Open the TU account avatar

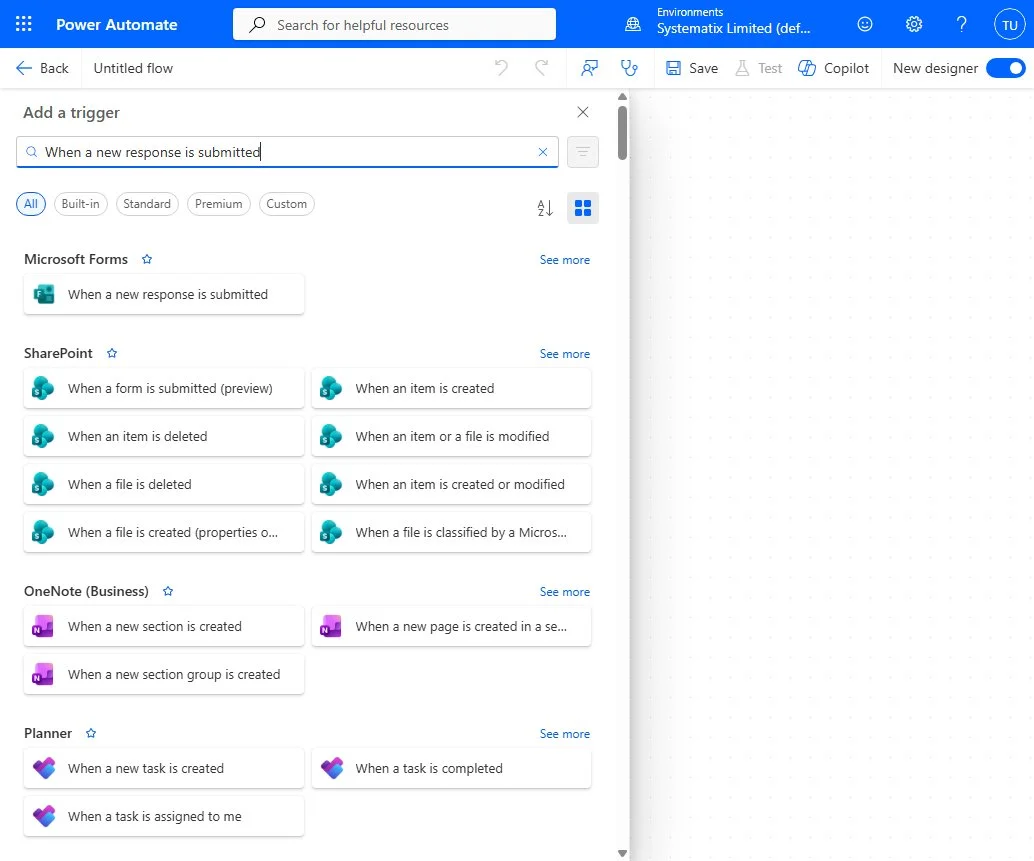click(1010, 25)
